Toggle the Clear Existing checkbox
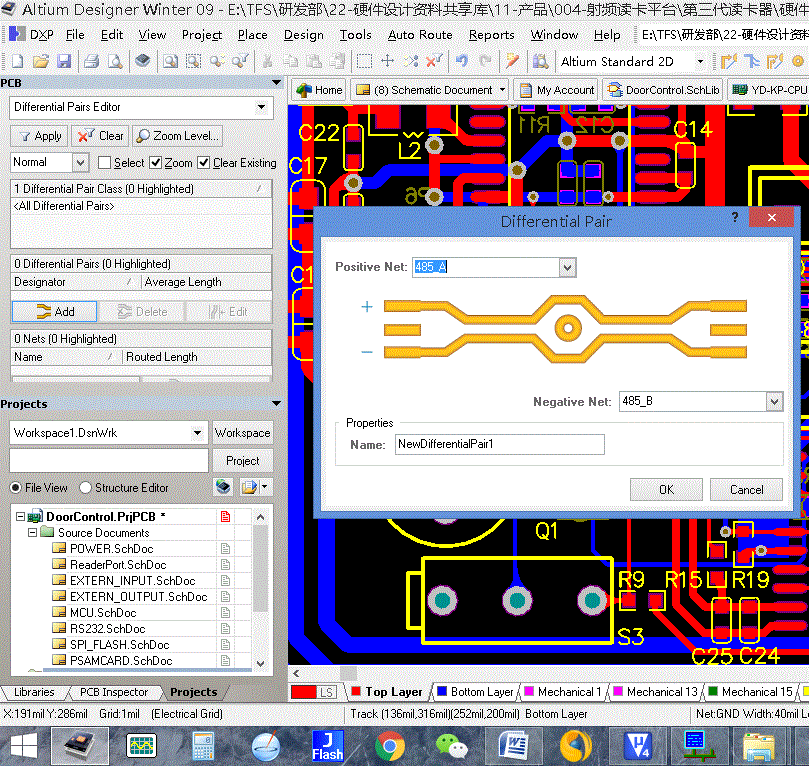 pos(204,162)
